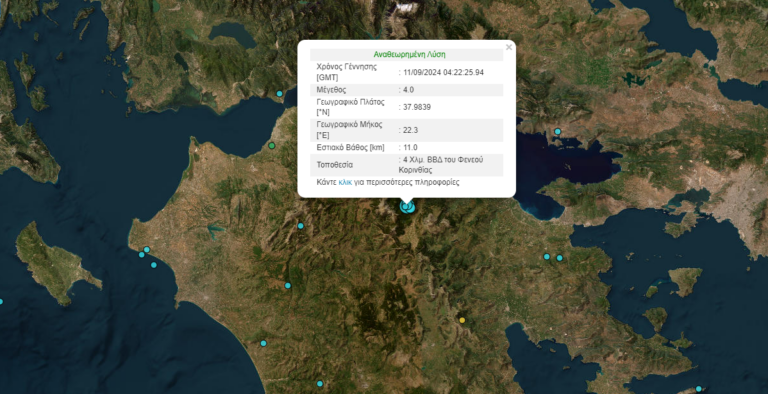Select the southernmost of three west-coast cyan markers
Screen dimensions: 768x394
(x=154, y=265)
